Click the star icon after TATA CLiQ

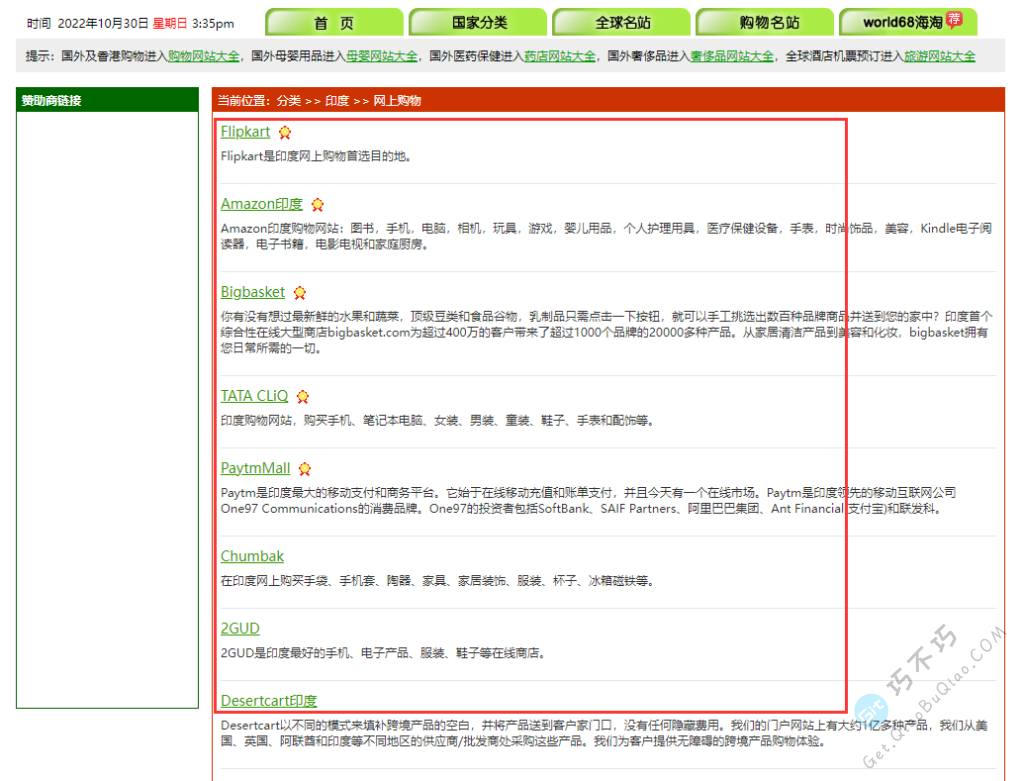click(303, 397)
